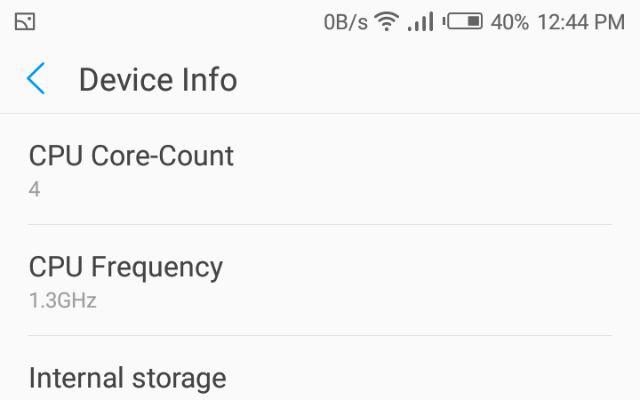Viewport: 640px width, 400px height.
Task: Tap the Wi-Fi signal icon
Action: pyautogui.click(x=387, y=21)
